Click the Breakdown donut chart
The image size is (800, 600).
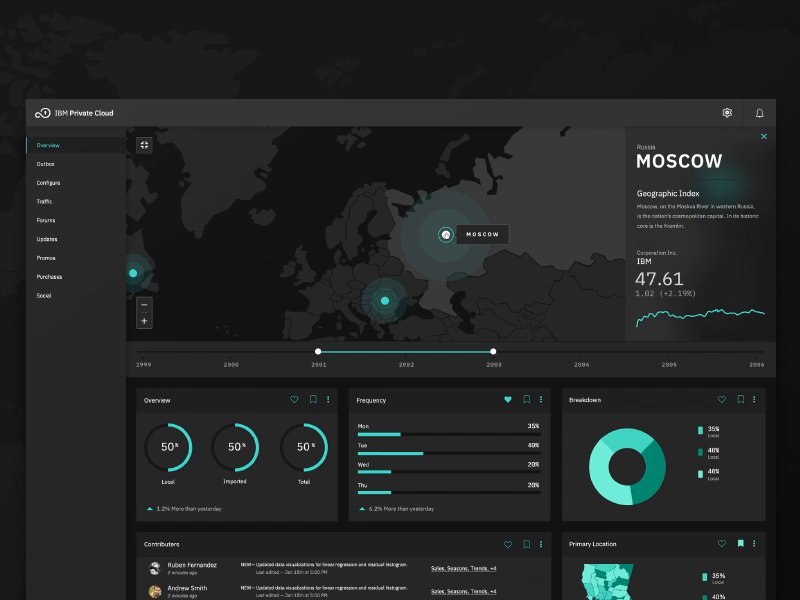click(x=627, y=467)
